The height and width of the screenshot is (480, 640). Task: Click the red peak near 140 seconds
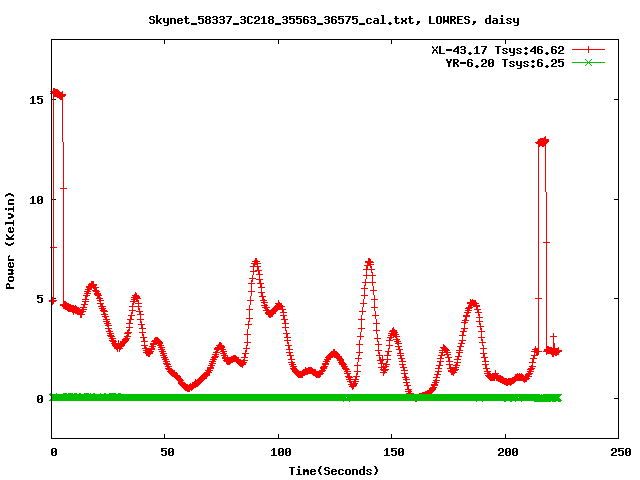[369, 262]
